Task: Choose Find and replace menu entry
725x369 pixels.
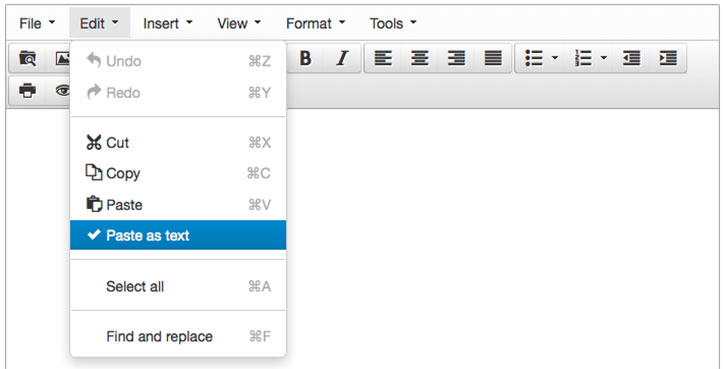Action: pos(178,336)
